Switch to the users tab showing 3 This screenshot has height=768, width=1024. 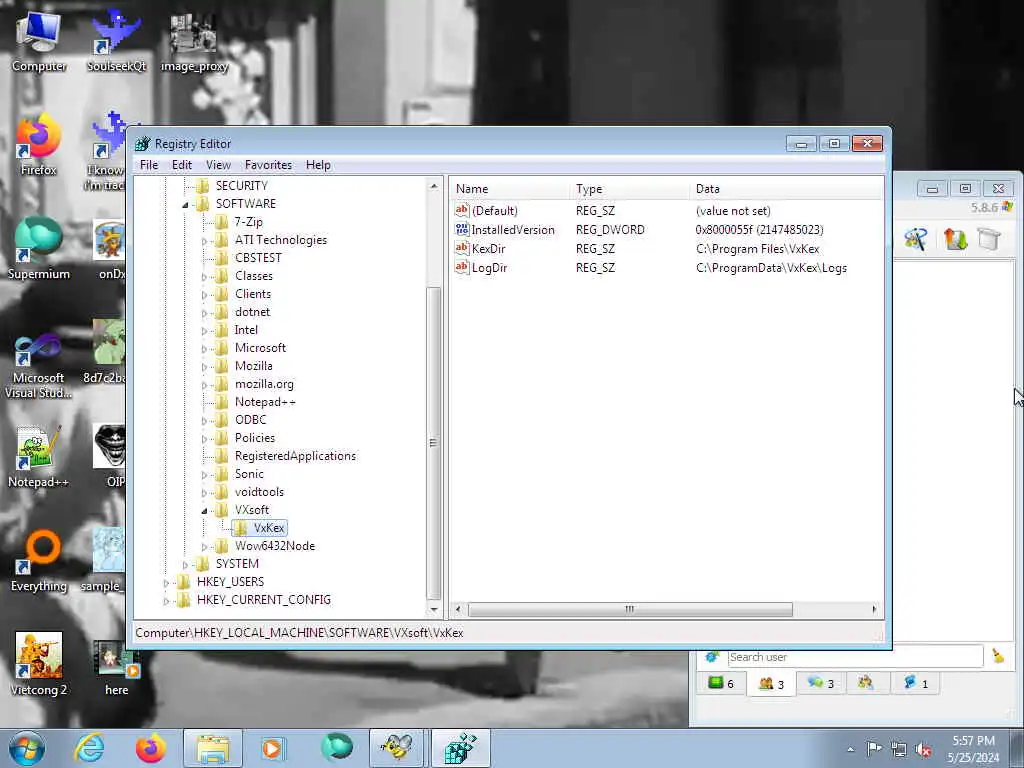point(771,684)
